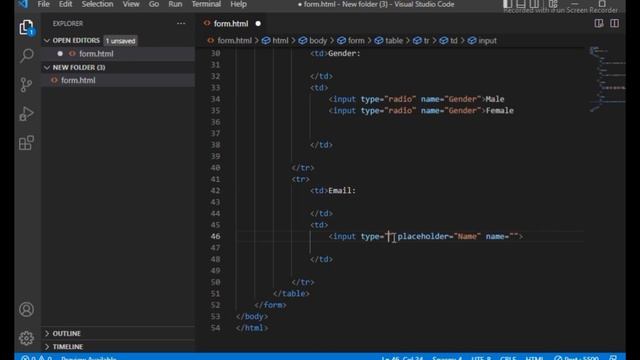640x360 pixels.
Task: Toggle panel layout icon in title bar
Action: (521, 4)
